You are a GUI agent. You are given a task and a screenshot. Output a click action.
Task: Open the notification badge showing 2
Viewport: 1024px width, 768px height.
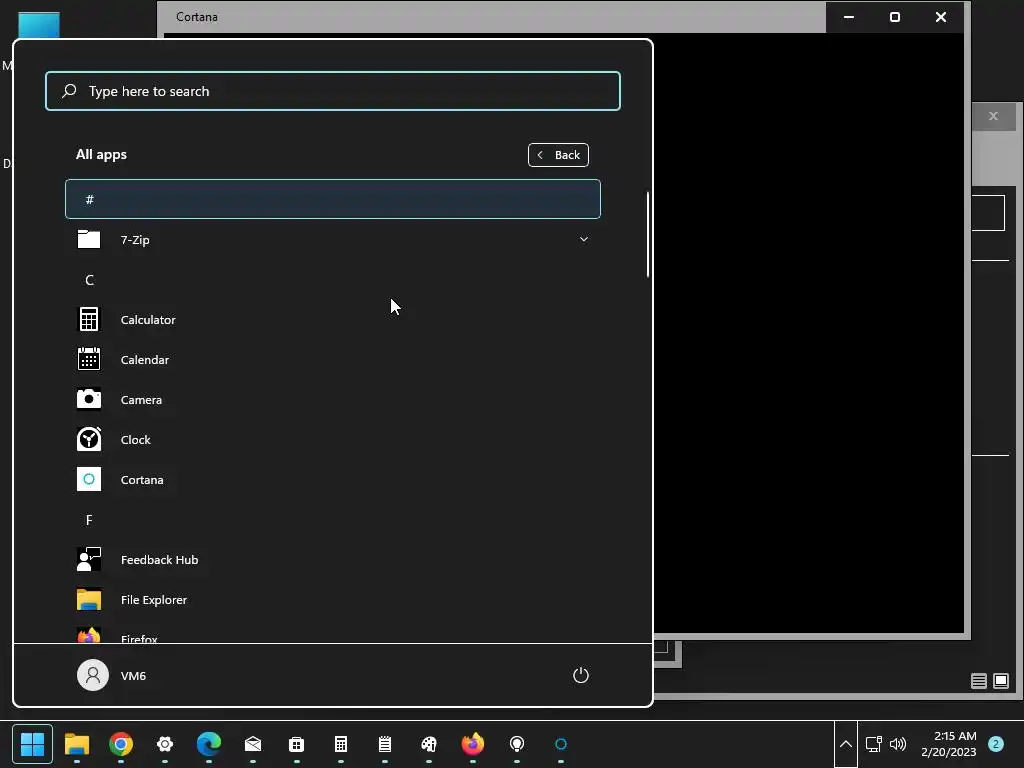pyautogui.click(x=996, y=744)
